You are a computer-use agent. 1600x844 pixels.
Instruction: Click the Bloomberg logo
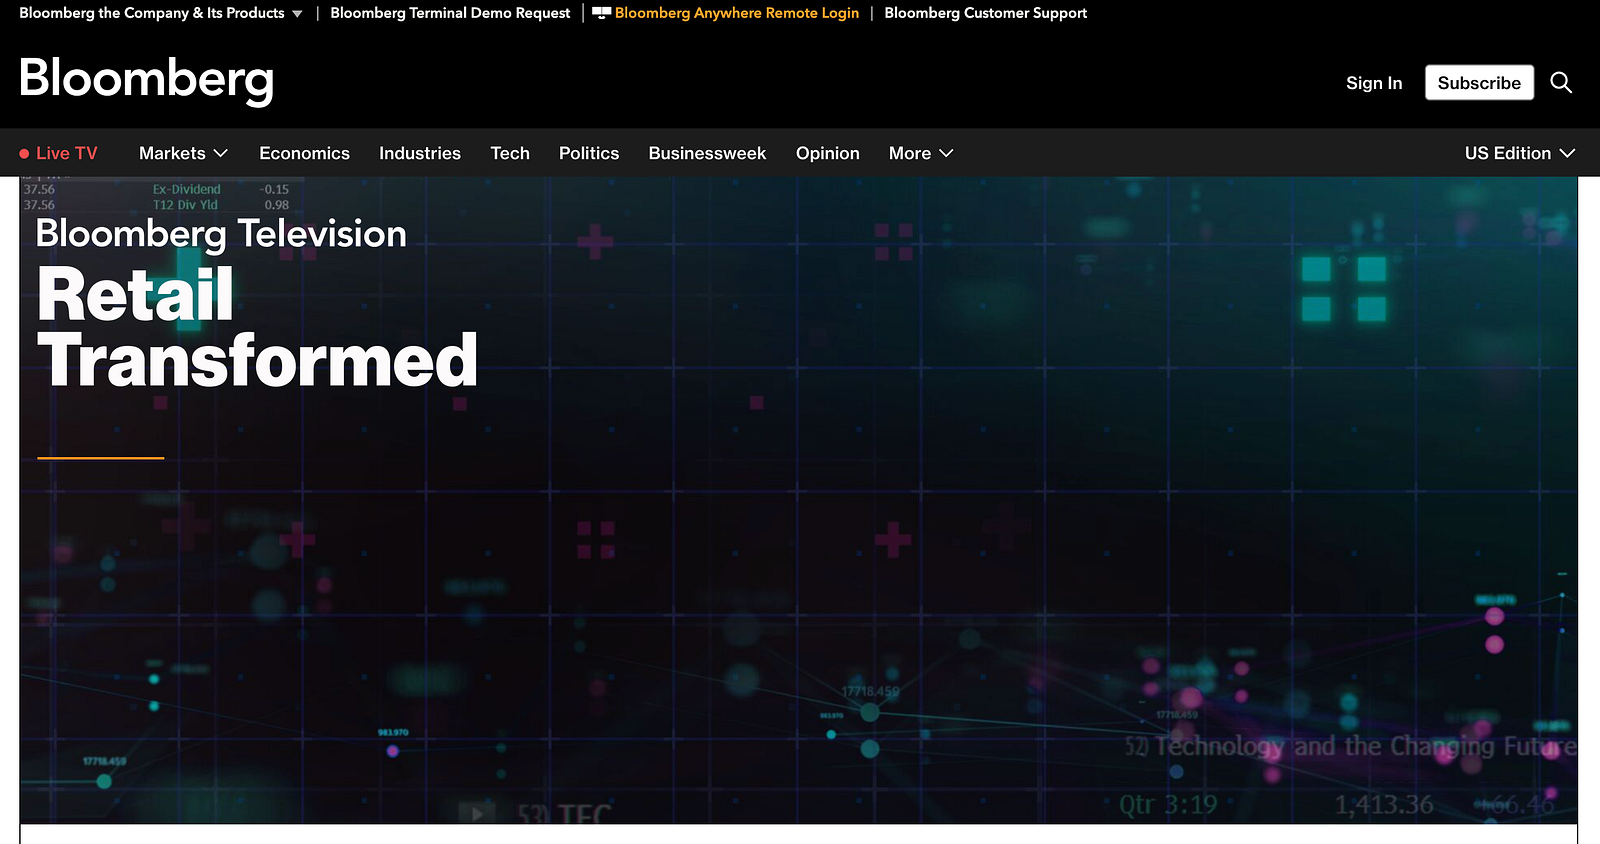146,80
